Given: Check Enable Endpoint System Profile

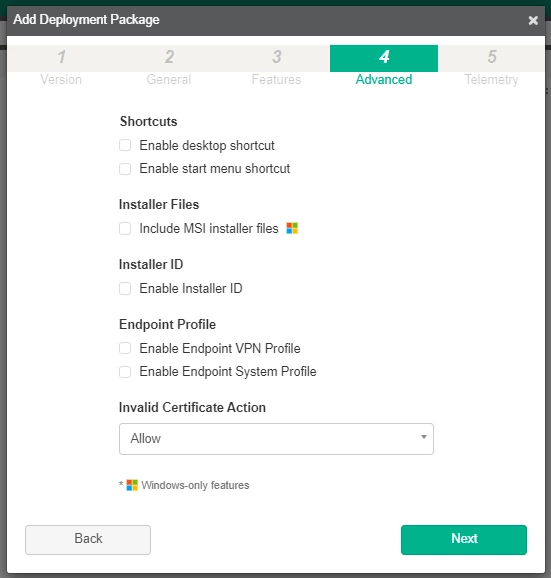Looking at the screenshot, I should 125,372.
